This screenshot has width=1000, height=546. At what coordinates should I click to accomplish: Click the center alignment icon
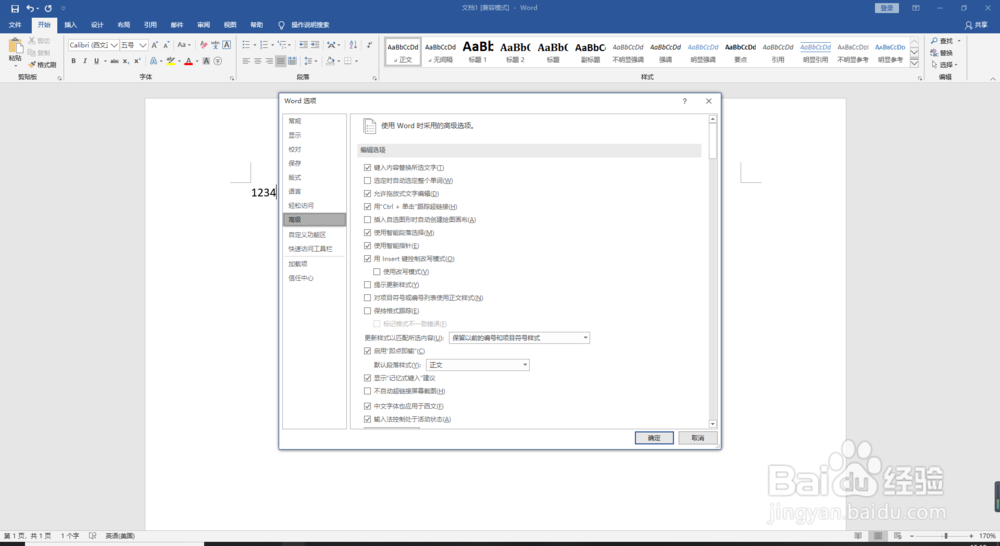(x=258, y=61)
